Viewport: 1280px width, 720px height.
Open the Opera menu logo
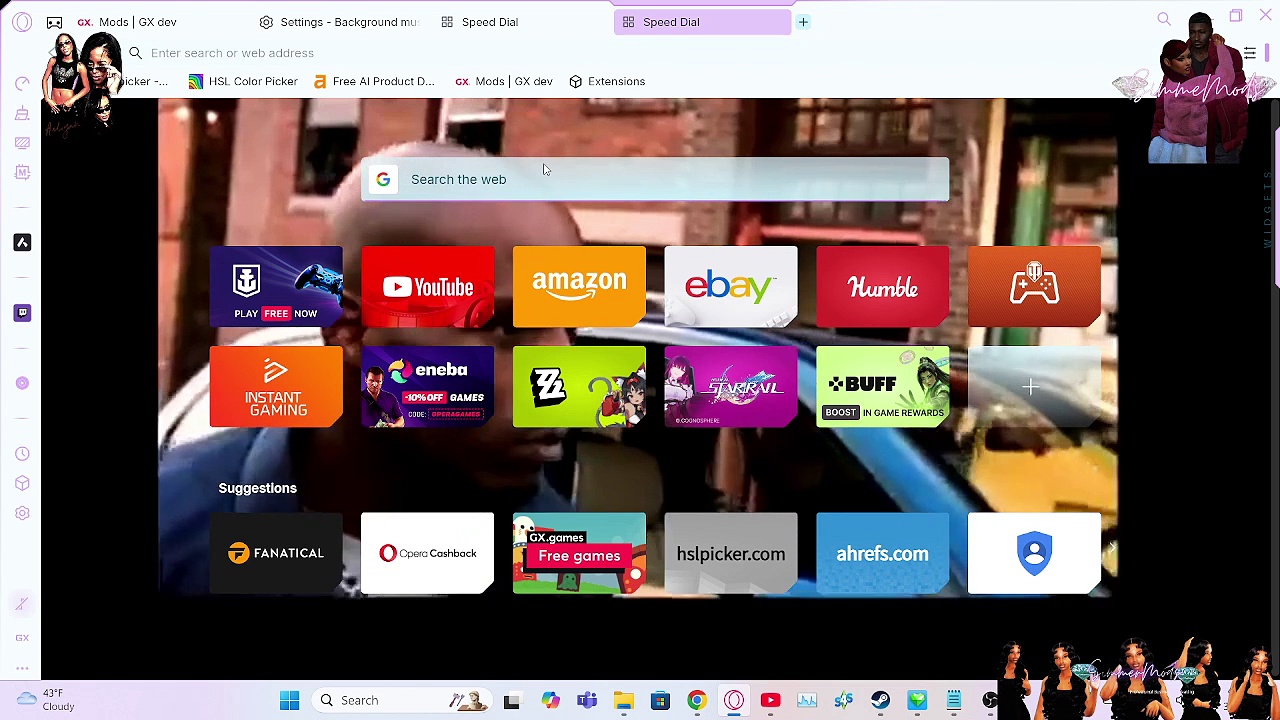coord(22,22)
